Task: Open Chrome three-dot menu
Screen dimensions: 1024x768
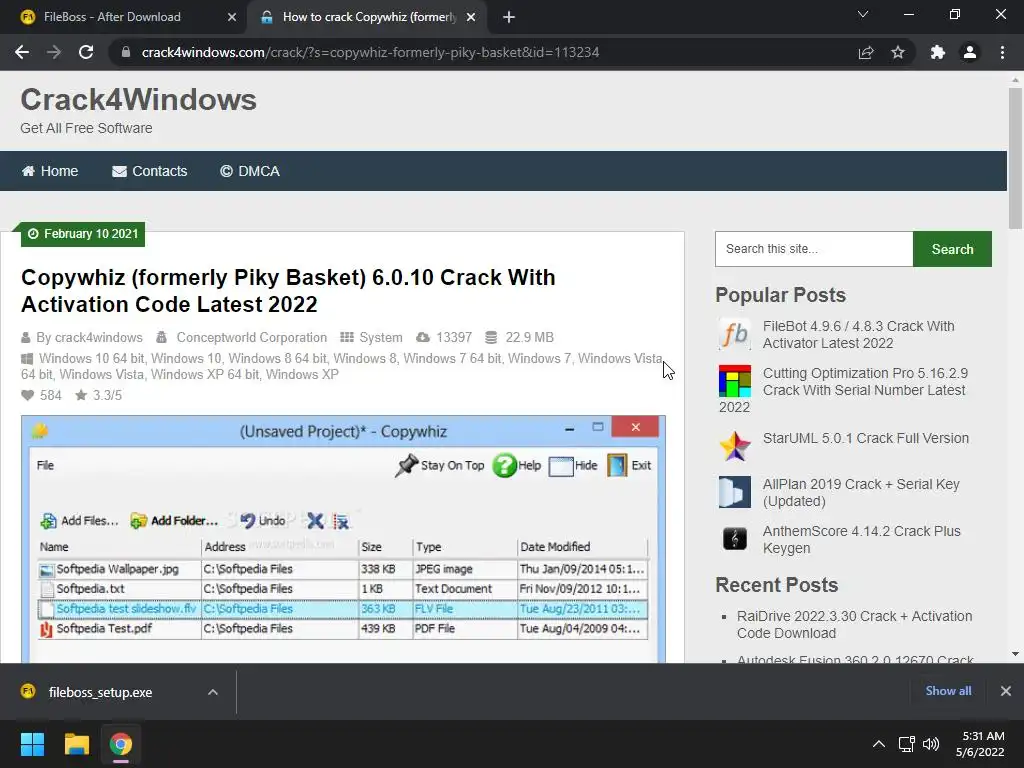Action: coord(1002,52)
